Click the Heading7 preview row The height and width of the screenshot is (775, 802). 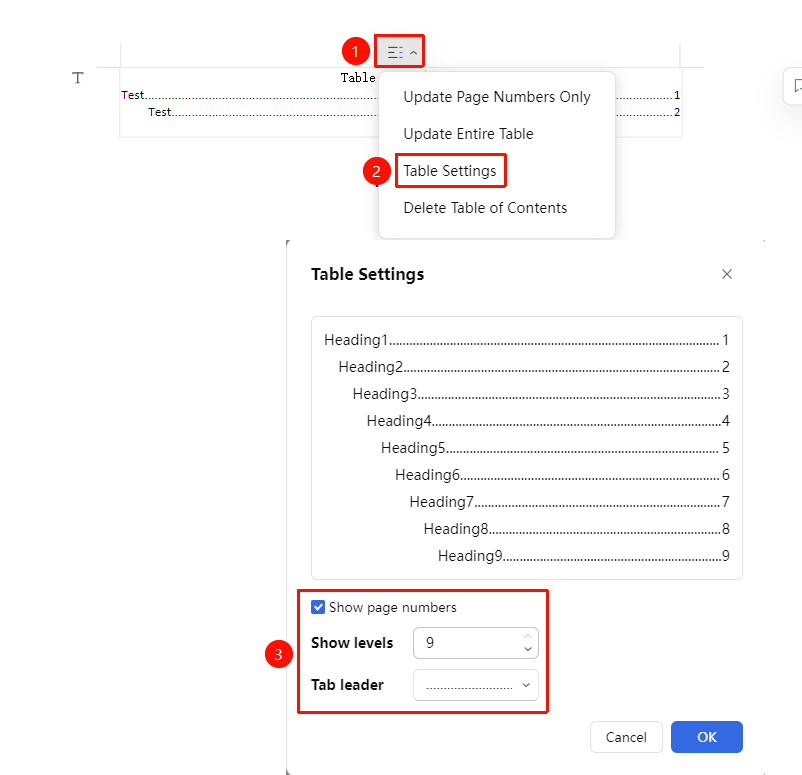(569, 502)
